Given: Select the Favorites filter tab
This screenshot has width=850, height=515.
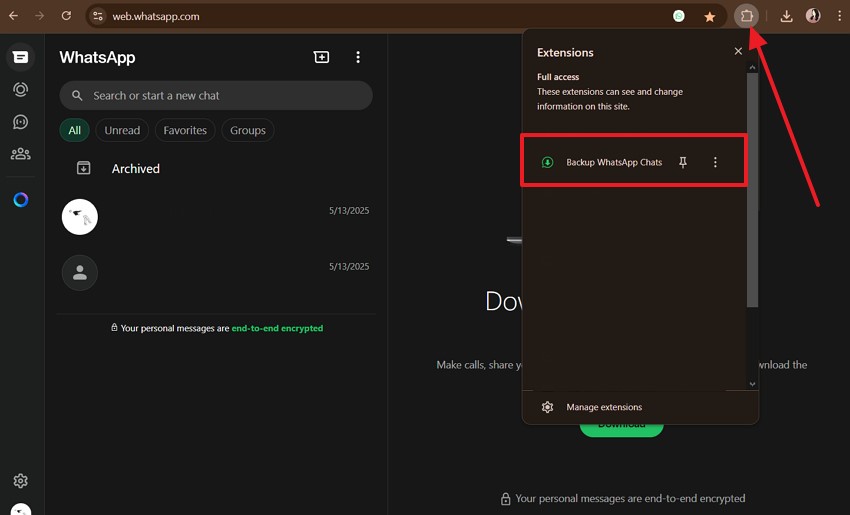Looking at the screenshot, I should [185, 130].
